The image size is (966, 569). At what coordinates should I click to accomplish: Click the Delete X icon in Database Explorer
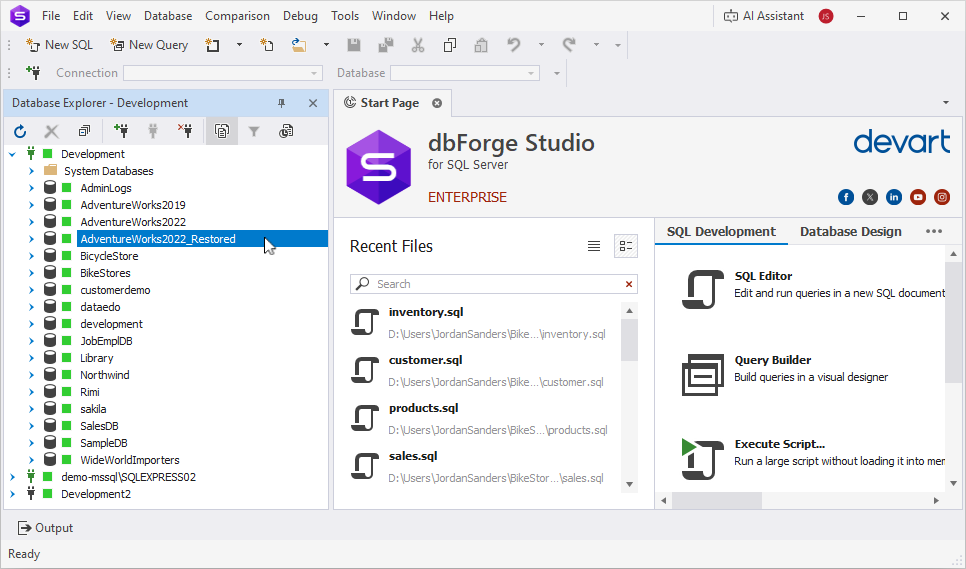coord(52,131)
